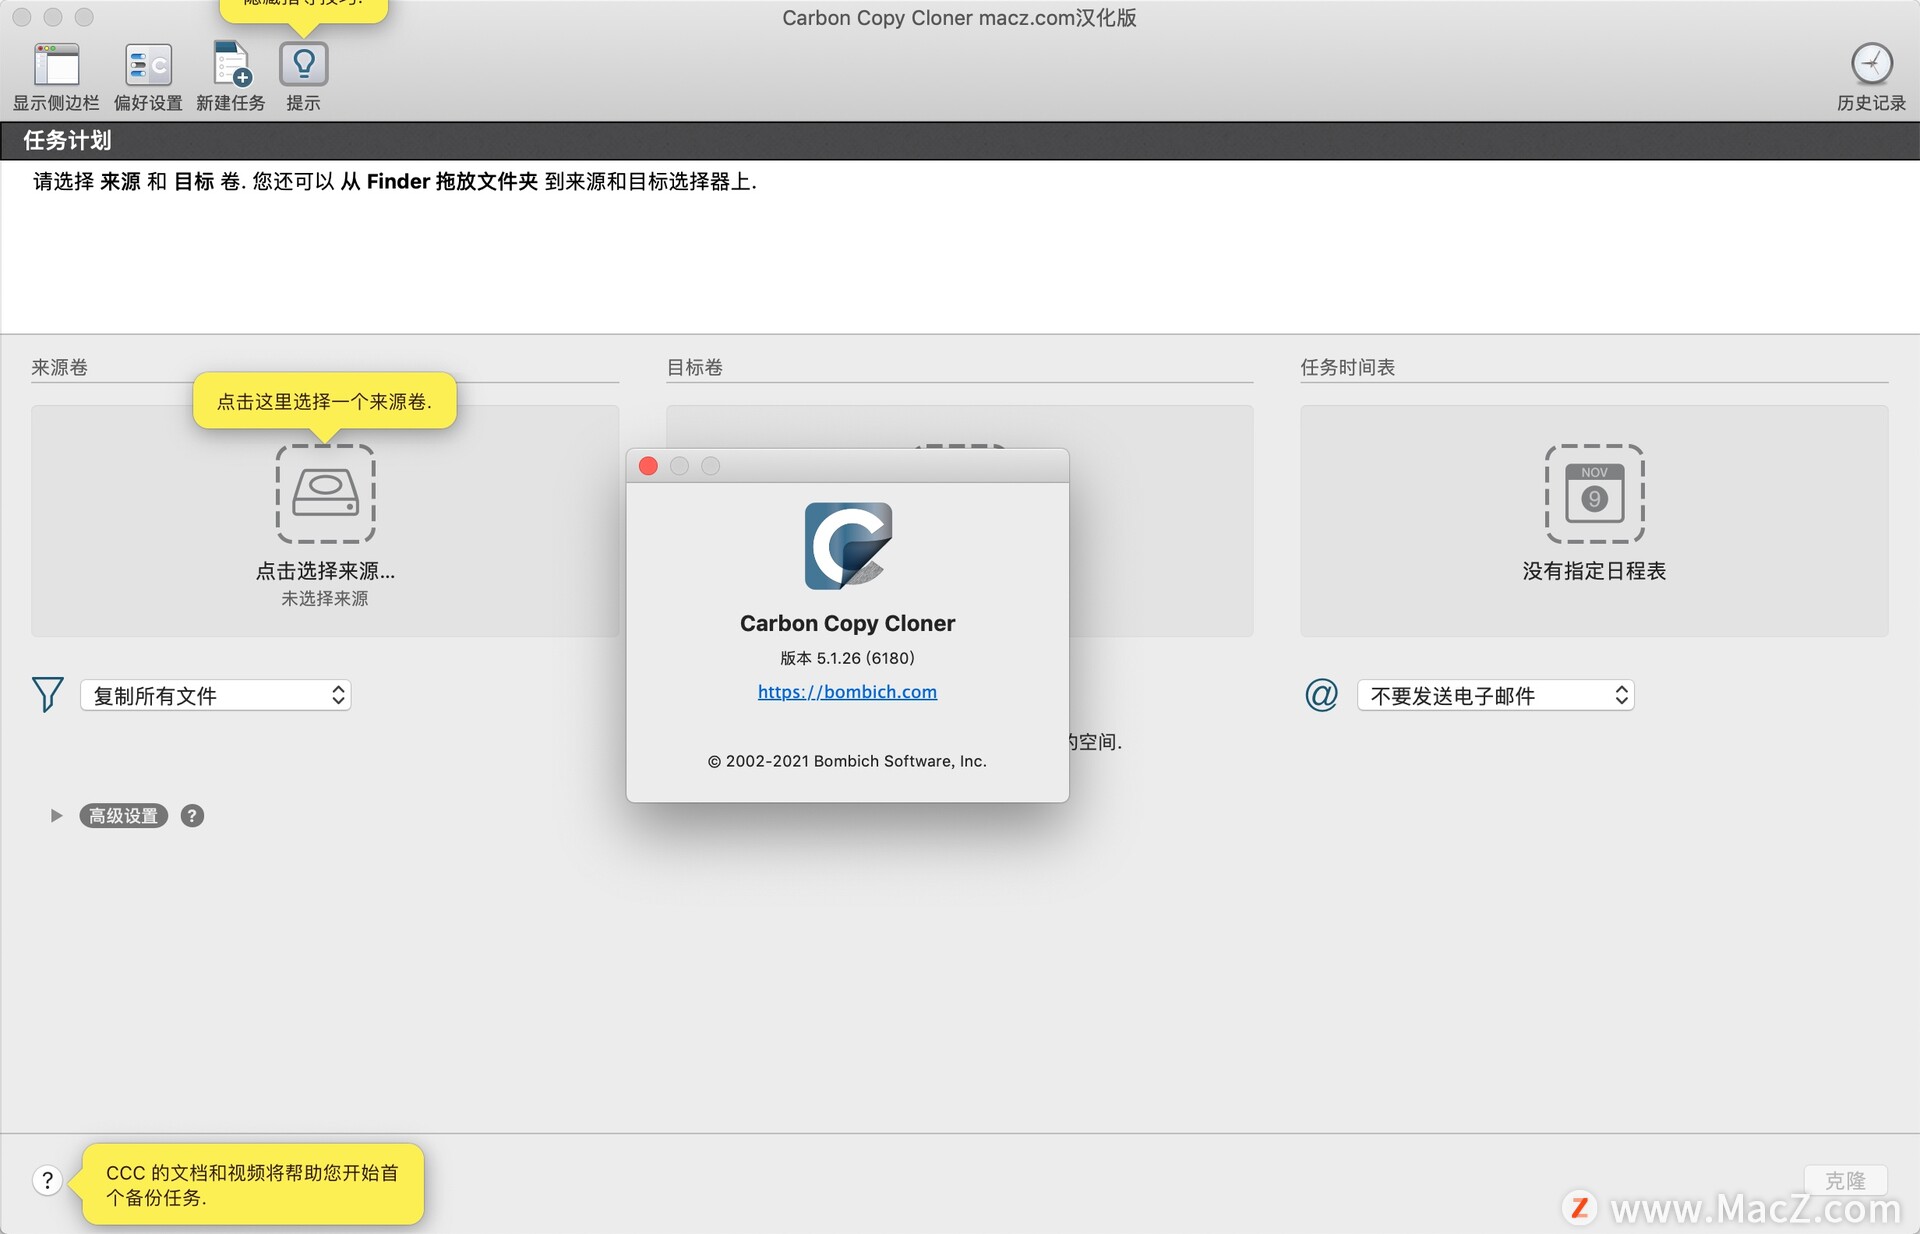Click the 未选择来源 status text
Viewport: 1920px width, 1234px height.
point(325,598)
